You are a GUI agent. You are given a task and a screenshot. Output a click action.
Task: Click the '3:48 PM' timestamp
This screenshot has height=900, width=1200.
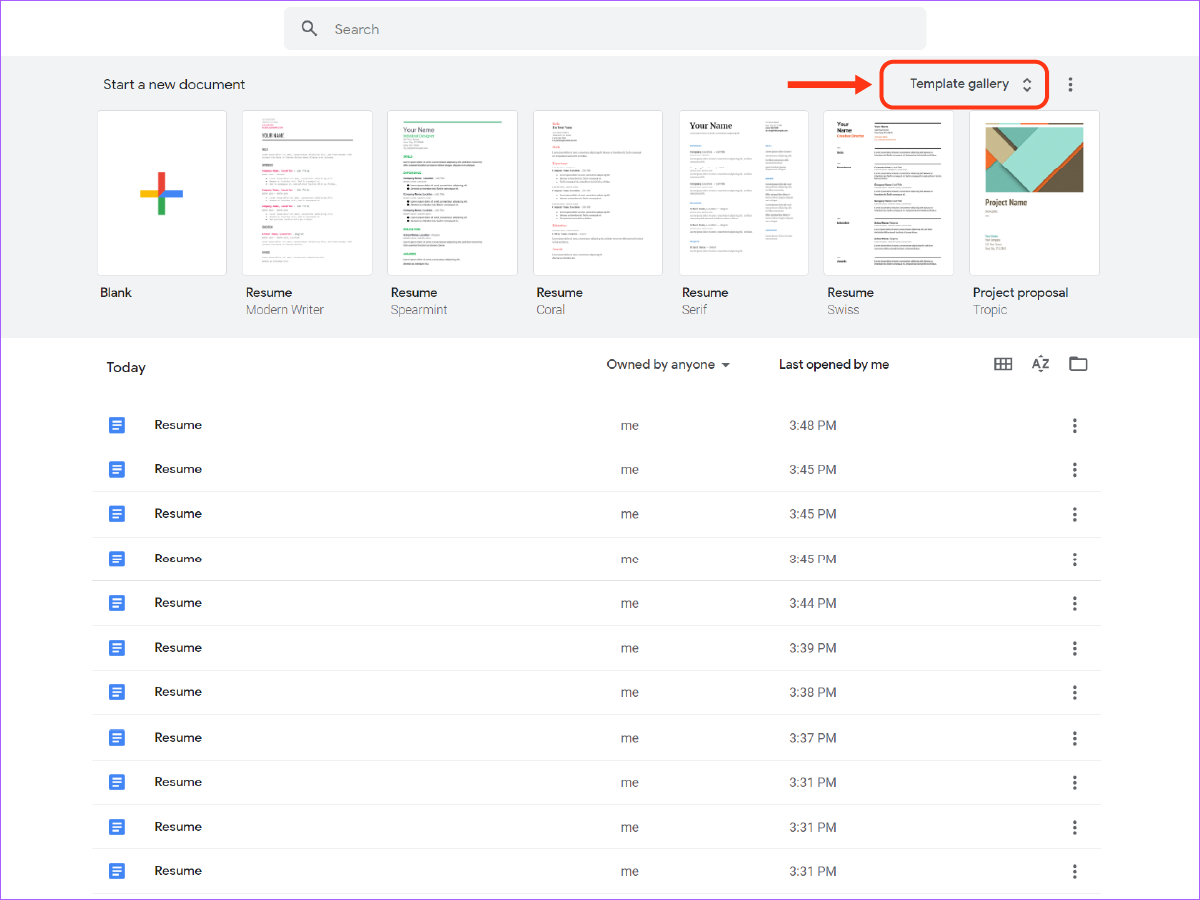click(x=812, y=426)
